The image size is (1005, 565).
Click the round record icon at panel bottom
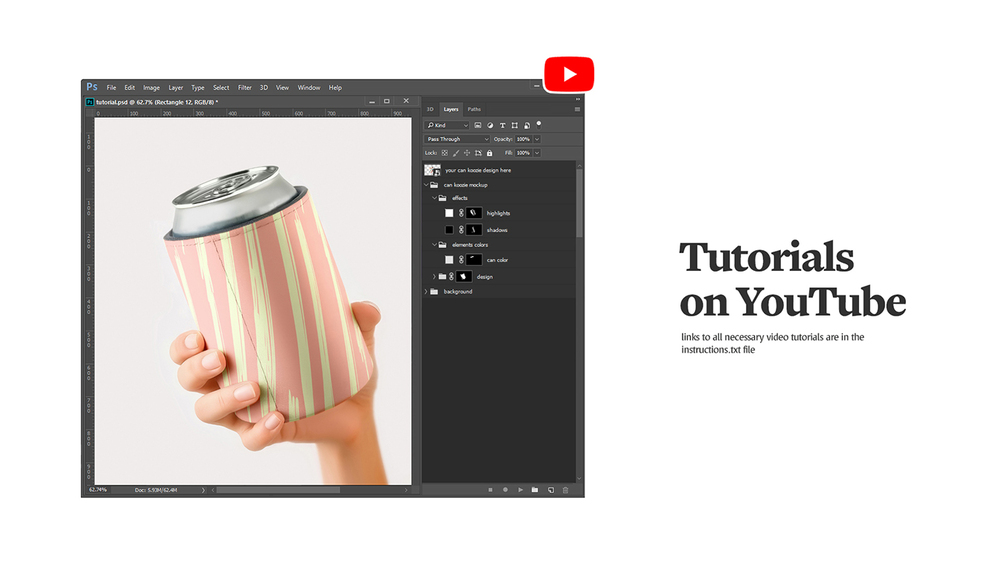coord(505,490)
